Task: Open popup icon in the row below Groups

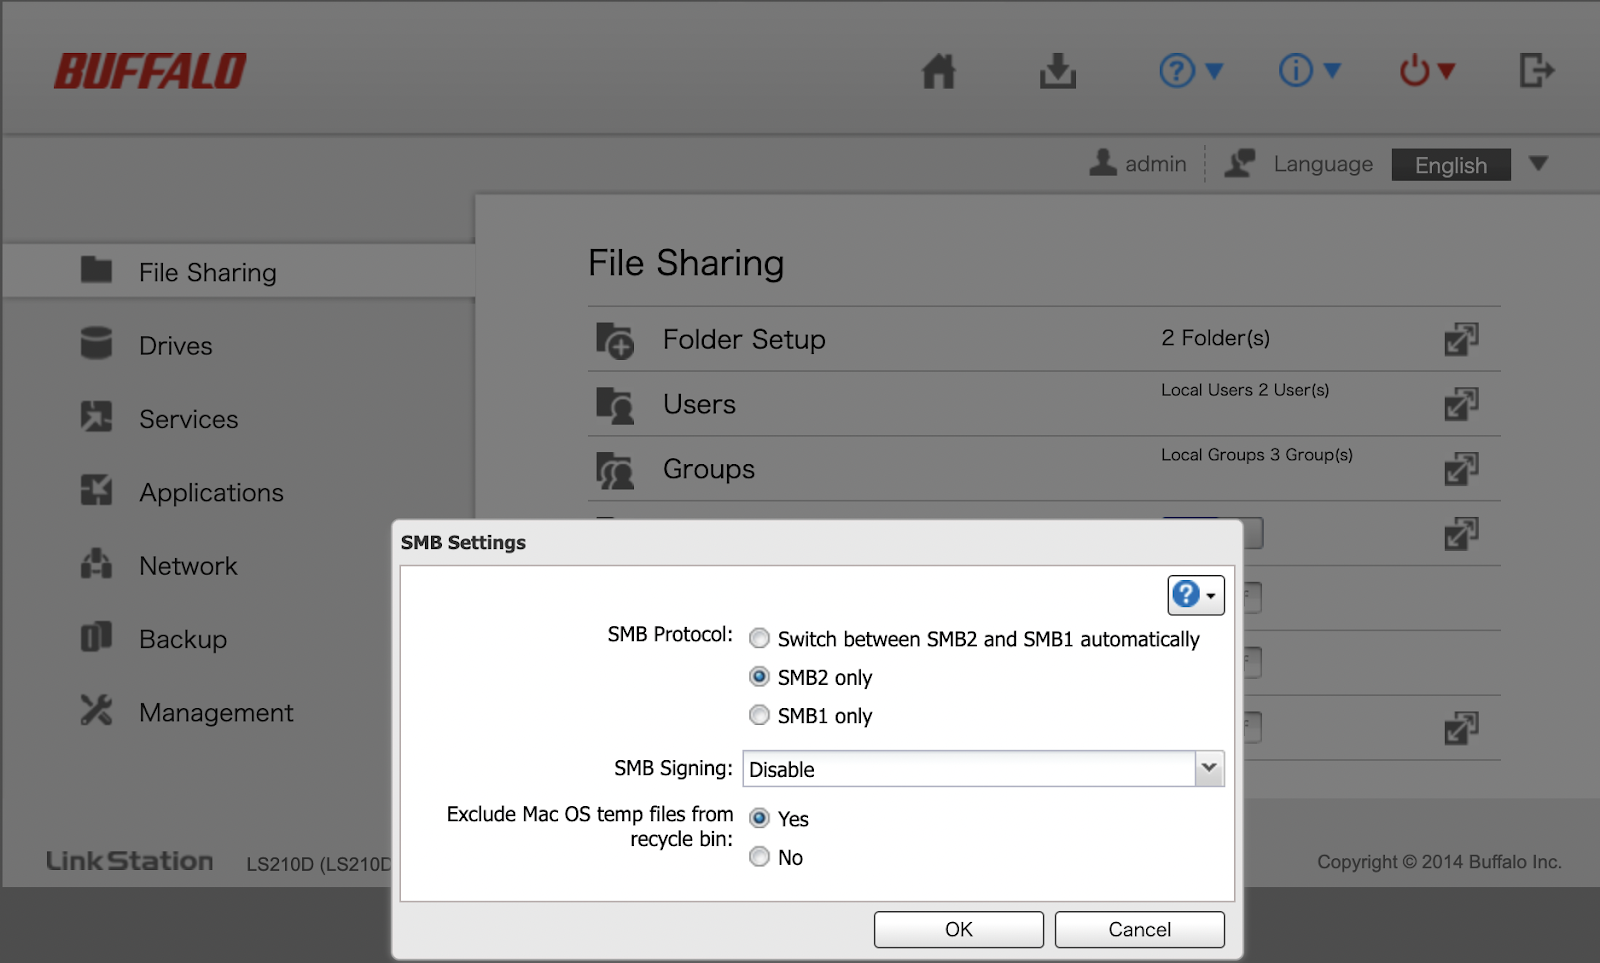Action: pyautogui.click(x=1461, y=534)
